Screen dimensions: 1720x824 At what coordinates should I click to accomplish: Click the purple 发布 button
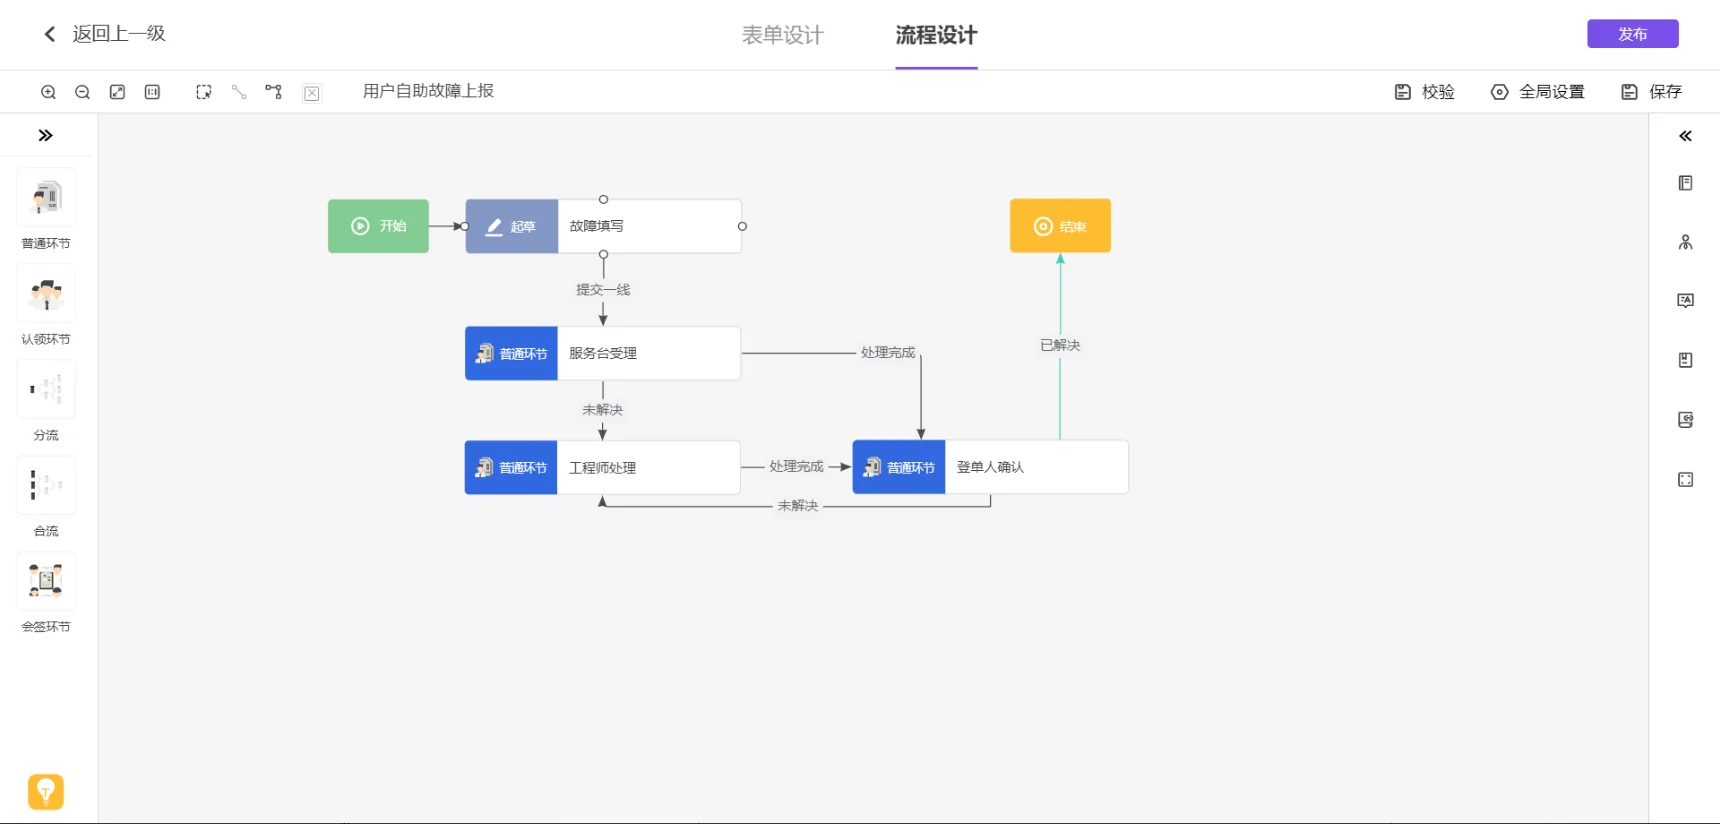point(1633,34)
